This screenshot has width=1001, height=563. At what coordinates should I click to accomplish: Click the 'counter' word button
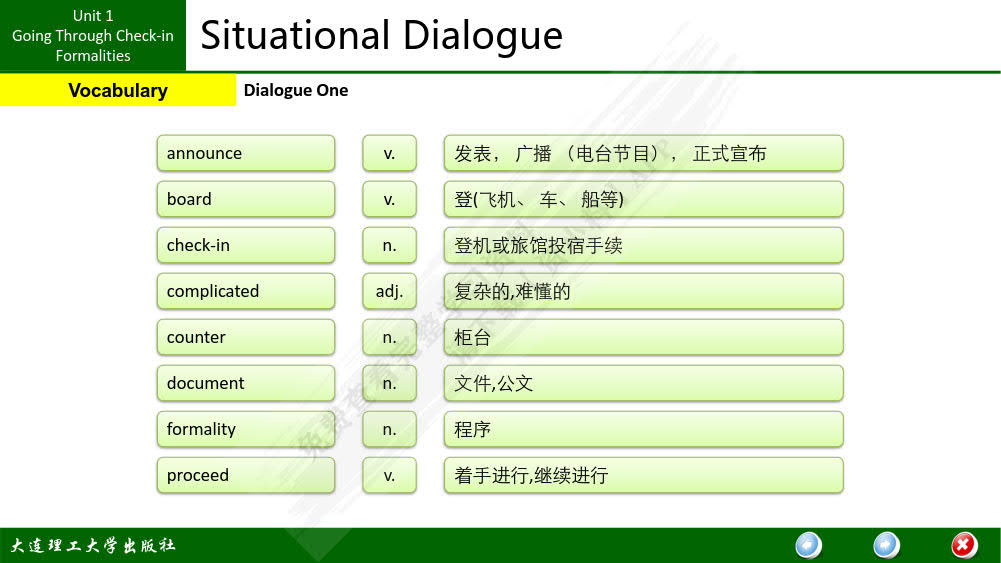(x=245, y=337)
